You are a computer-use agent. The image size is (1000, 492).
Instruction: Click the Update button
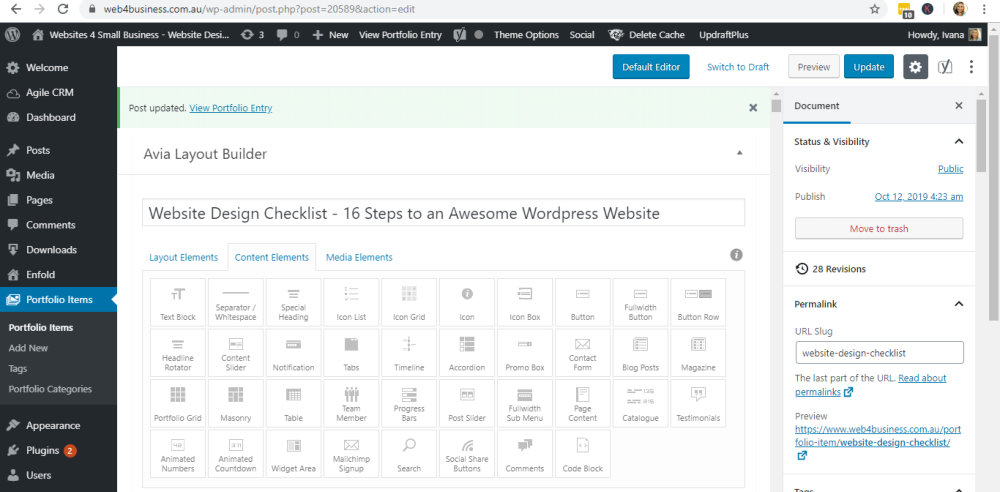869,66
